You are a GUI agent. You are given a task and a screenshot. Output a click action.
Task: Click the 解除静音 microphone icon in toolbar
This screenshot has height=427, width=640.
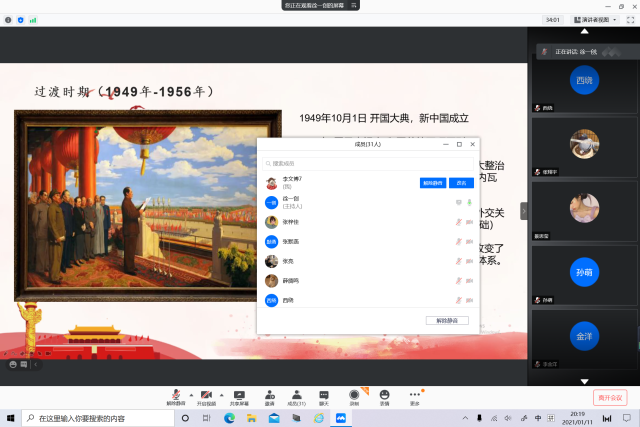(x=176, y=394)
